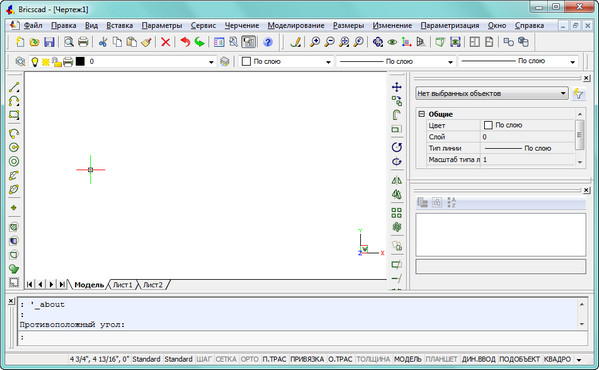The width and height of the screenshot is (599, 370).
Task: Open the Файл menu
Action: coord(33,26)
